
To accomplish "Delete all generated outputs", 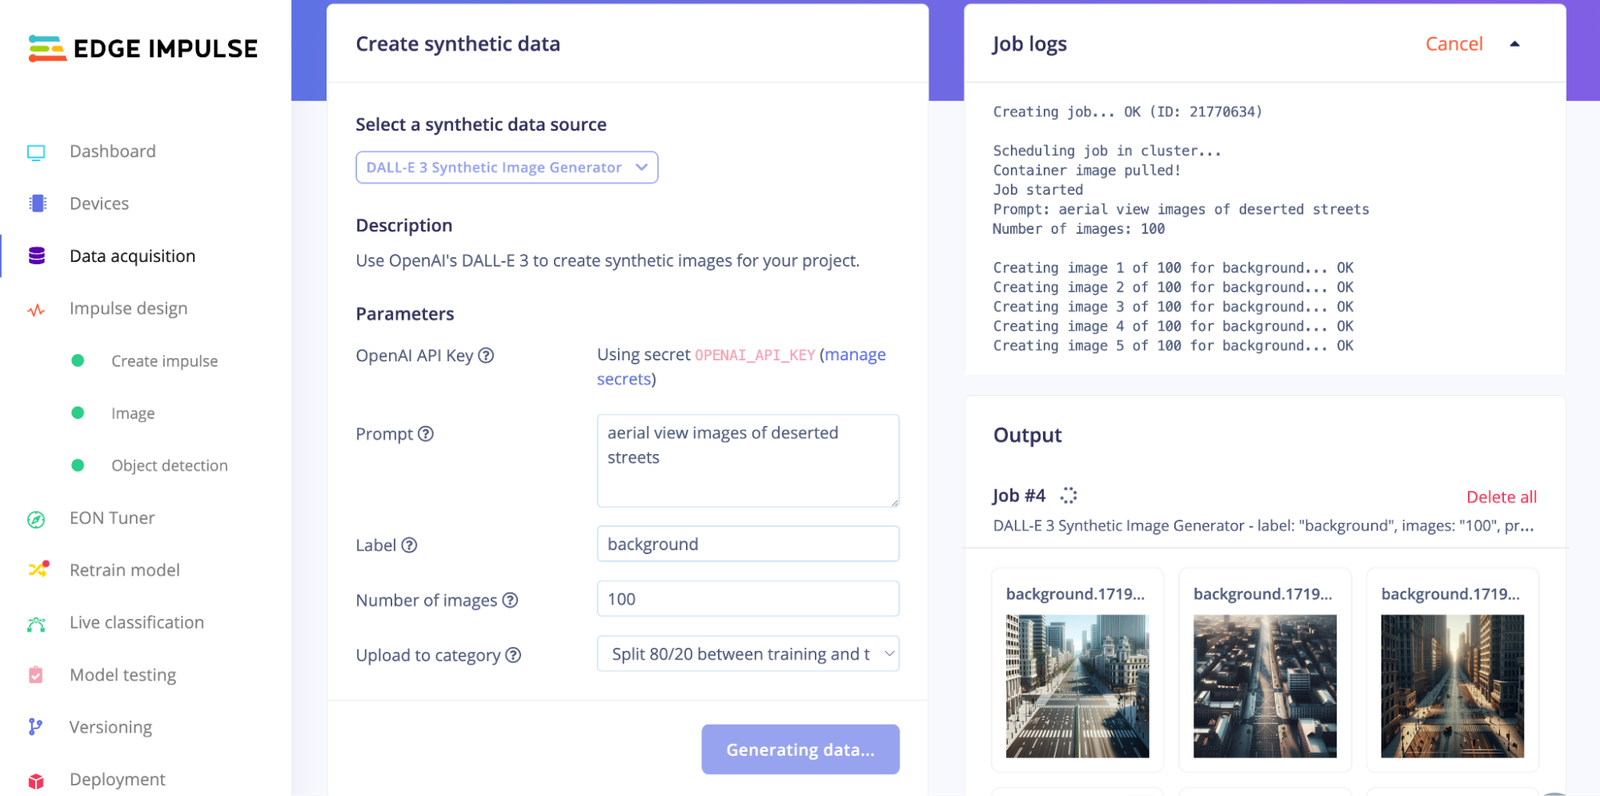I will (x=1502, y=496).
